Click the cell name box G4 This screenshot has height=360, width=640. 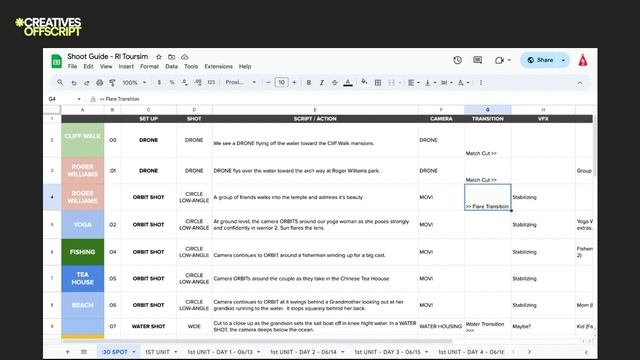[x=63, y=99]
